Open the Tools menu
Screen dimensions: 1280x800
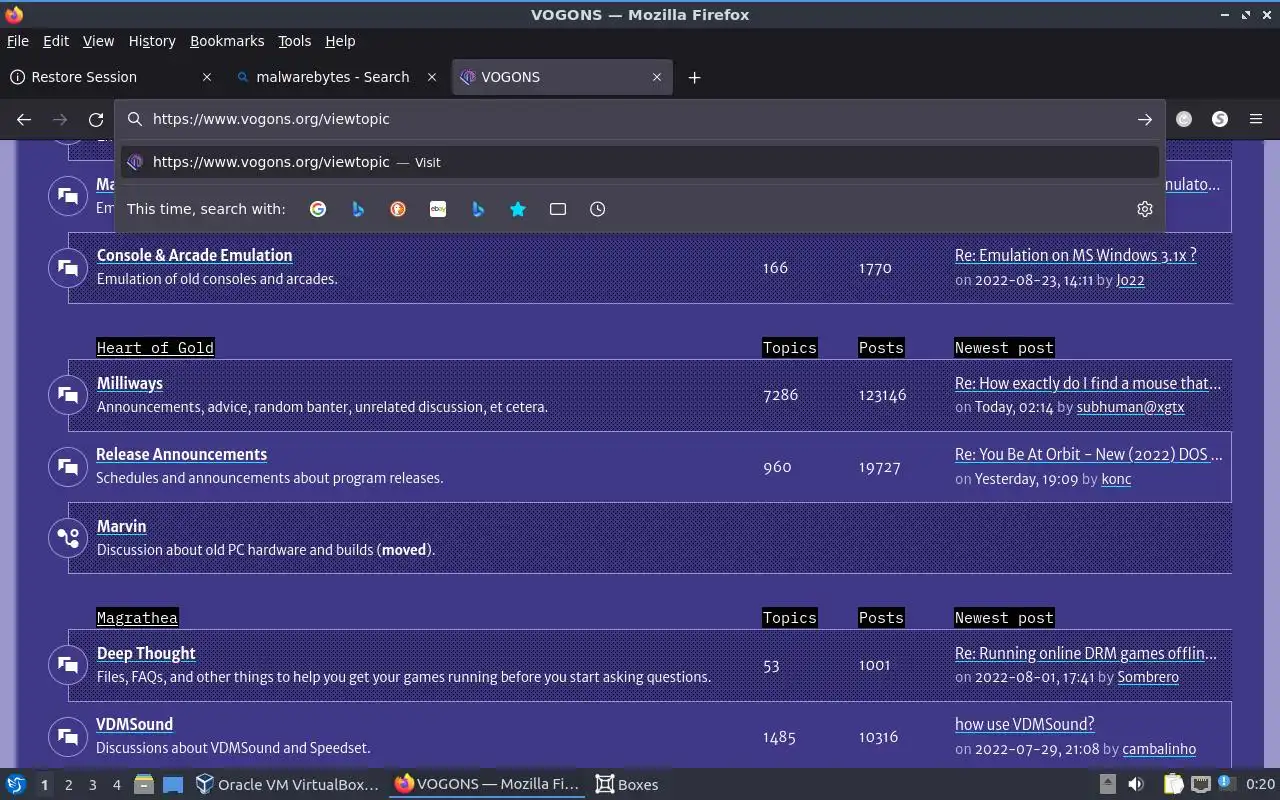(294, 41)
